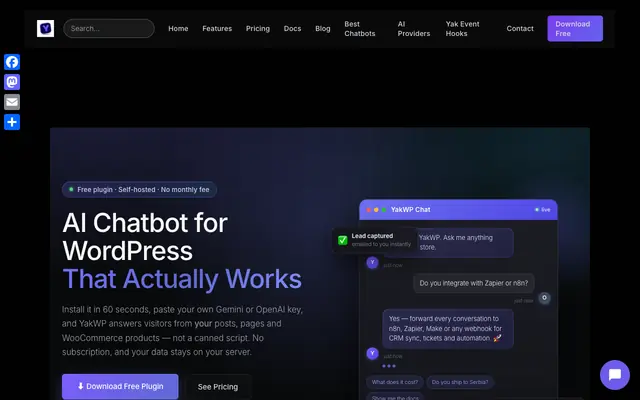Click the live status indicator
The image size is (640, 400).
[x=542, y=210]
